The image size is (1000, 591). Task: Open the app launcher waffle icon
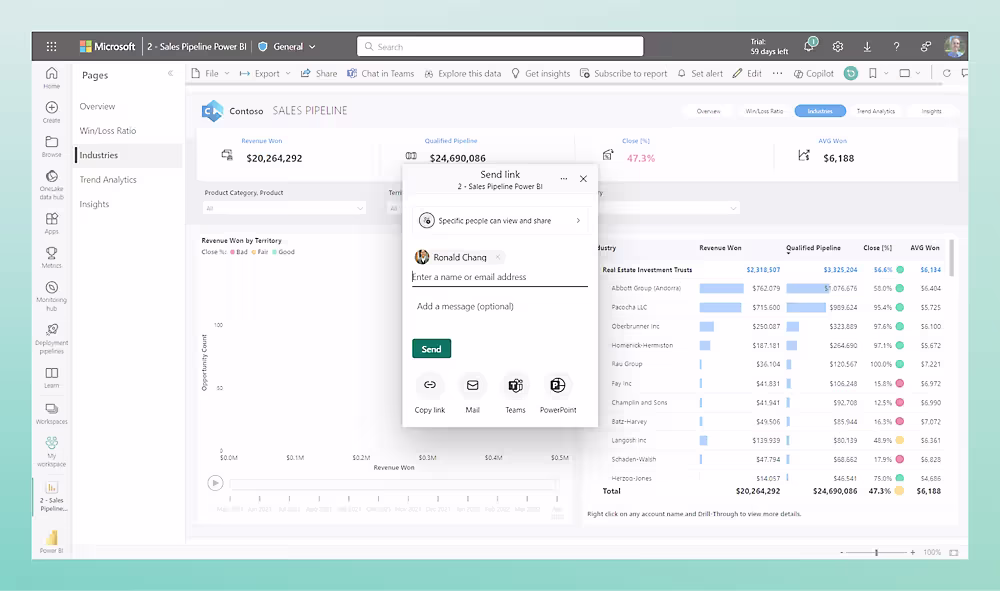coord(51,46)
